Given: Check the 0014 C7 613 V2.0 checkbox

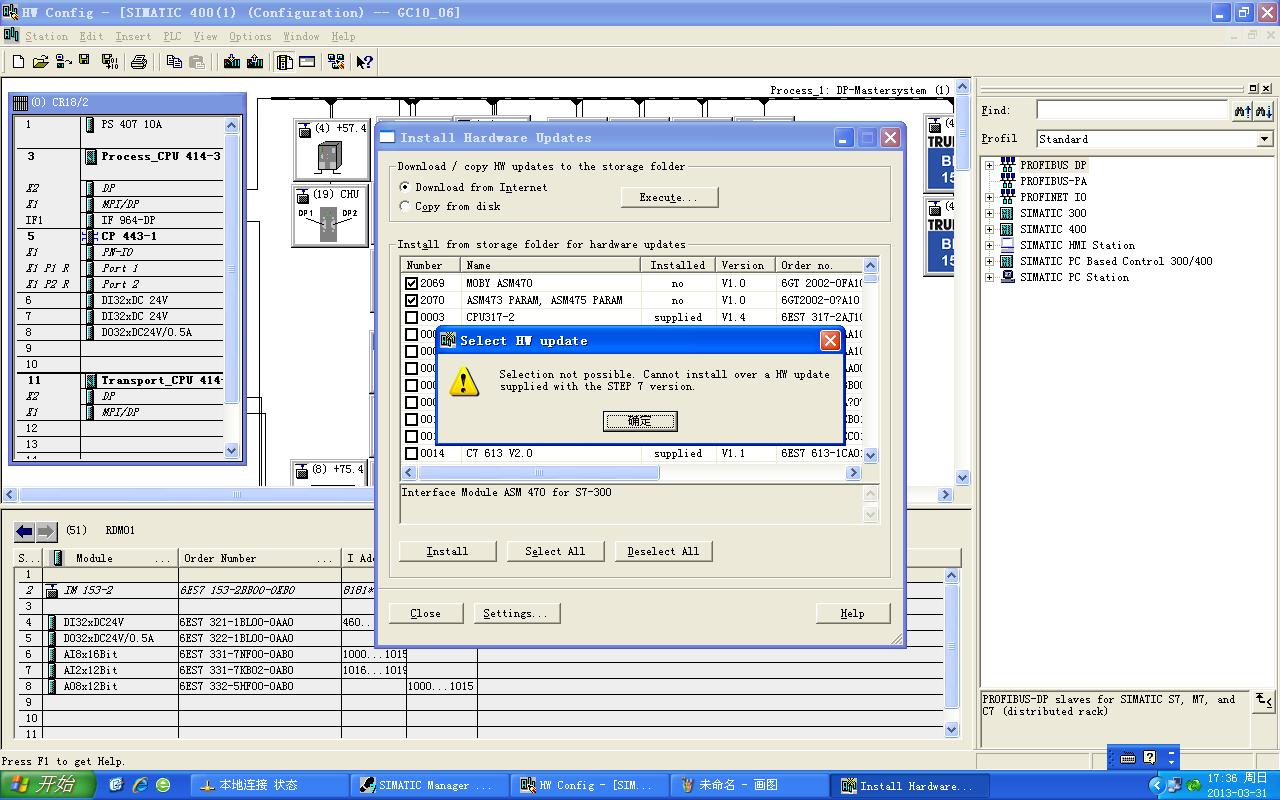Looking at the screenshot, I should click(411, 453).
